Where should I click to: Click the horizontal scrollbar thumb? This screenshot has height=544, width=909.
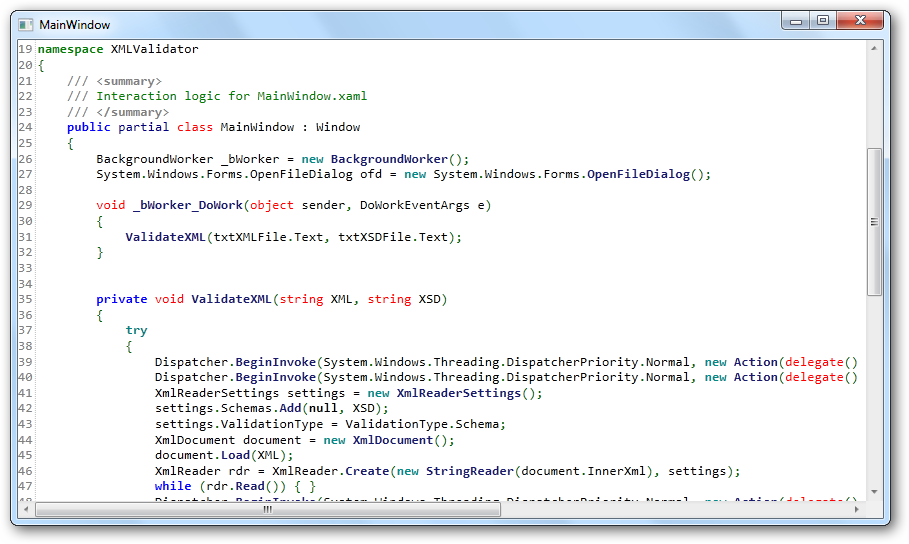tap(268, 510)
